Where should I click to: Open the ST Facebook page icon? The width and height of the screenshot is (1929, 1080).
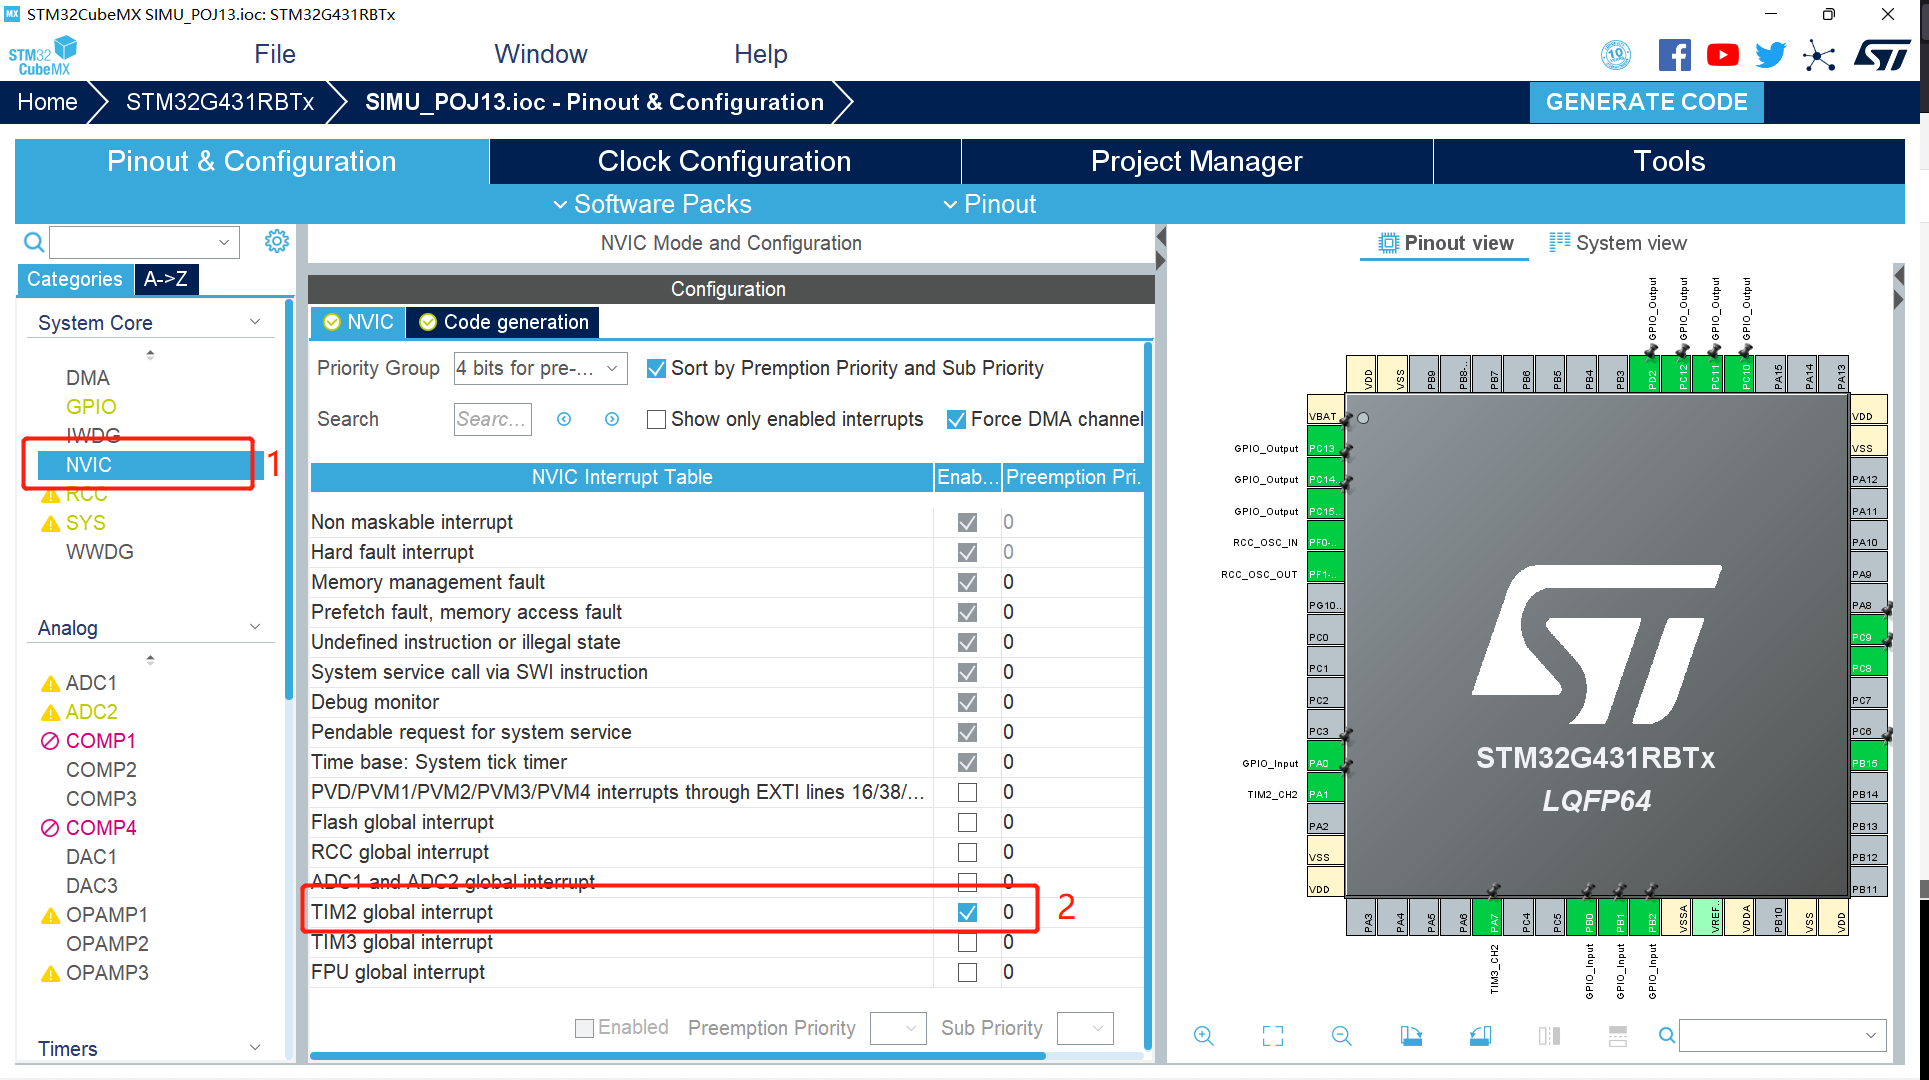tap(1674, 55)
